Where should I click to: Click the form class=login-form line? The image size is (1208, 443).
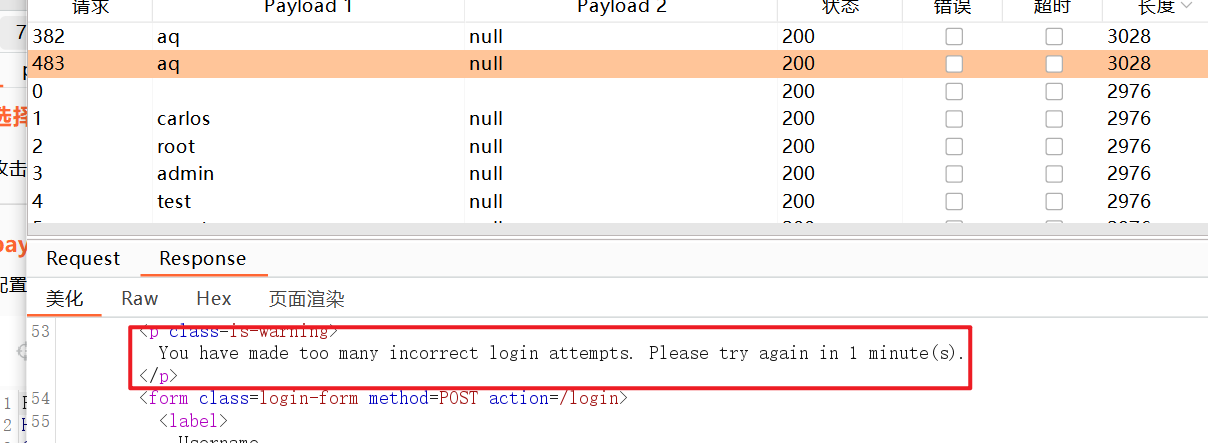click(x=382, y=398)
